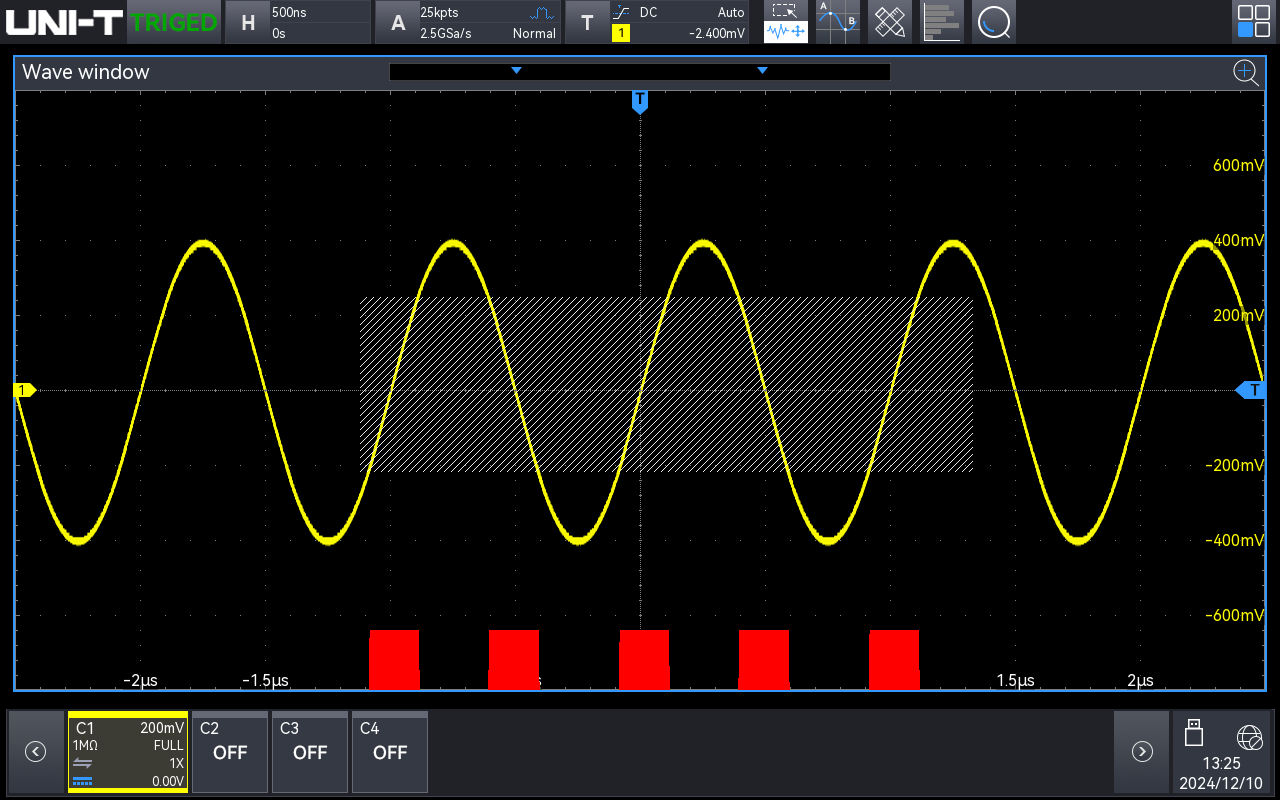Expand the right arrow for more channels

pyautogui.click(x=1142, y=752)
